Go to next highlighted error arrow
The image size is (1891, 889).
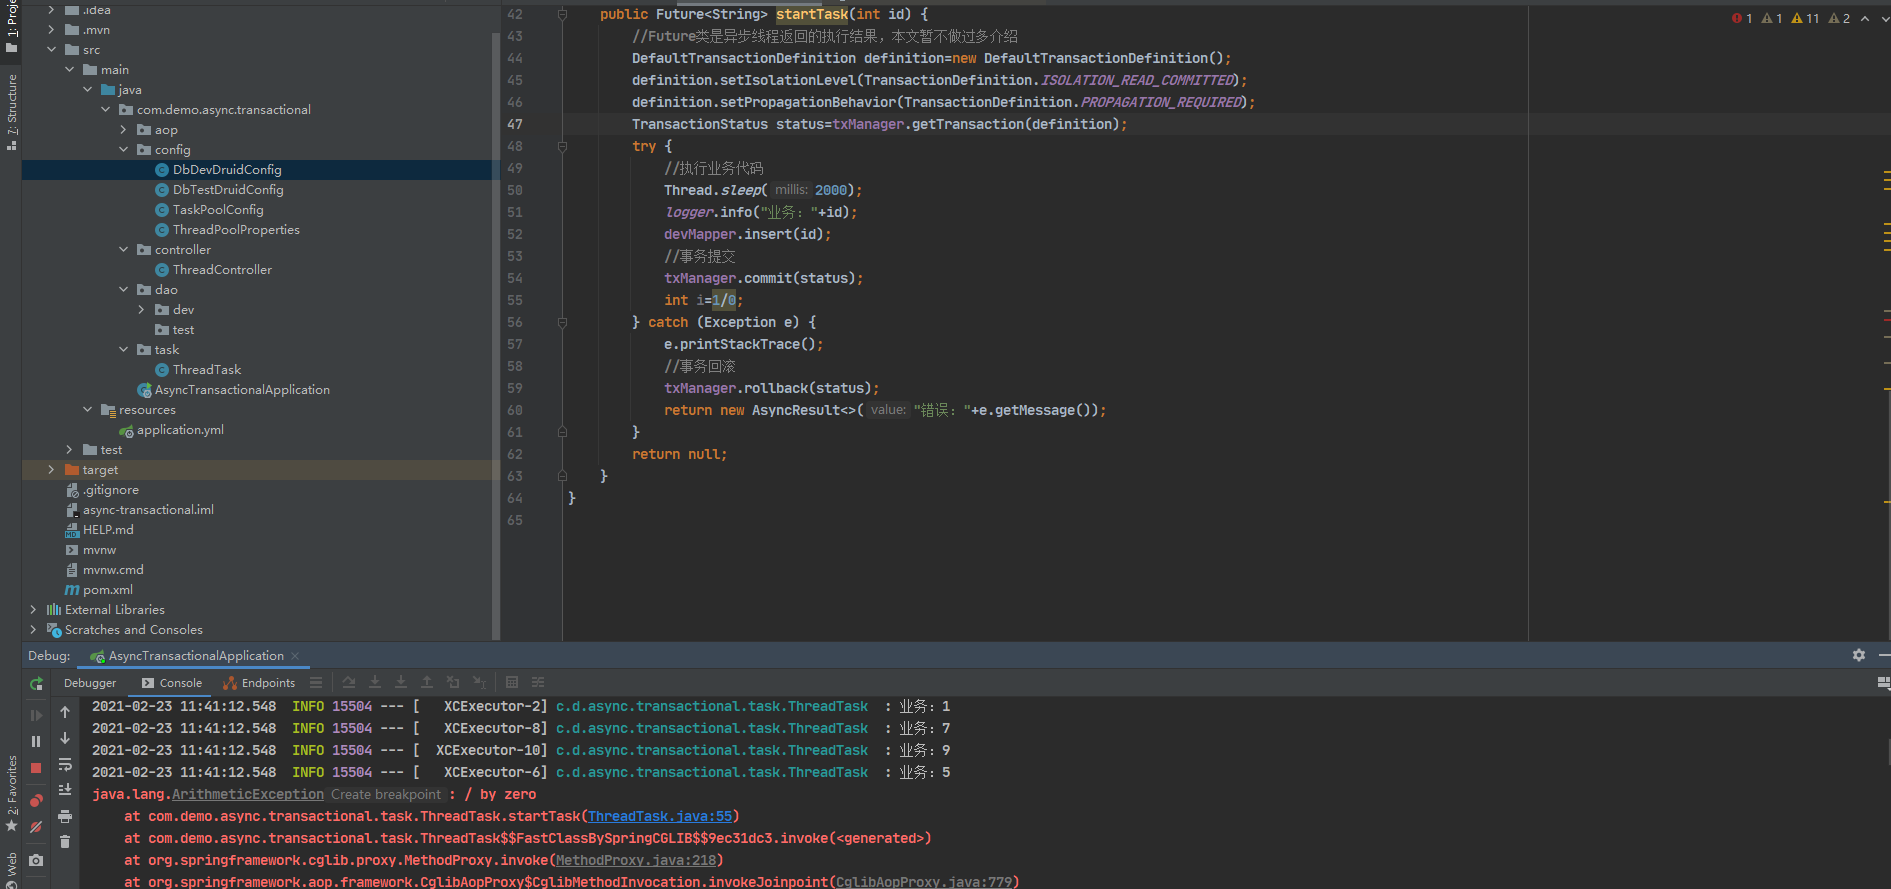[1885, 18]
